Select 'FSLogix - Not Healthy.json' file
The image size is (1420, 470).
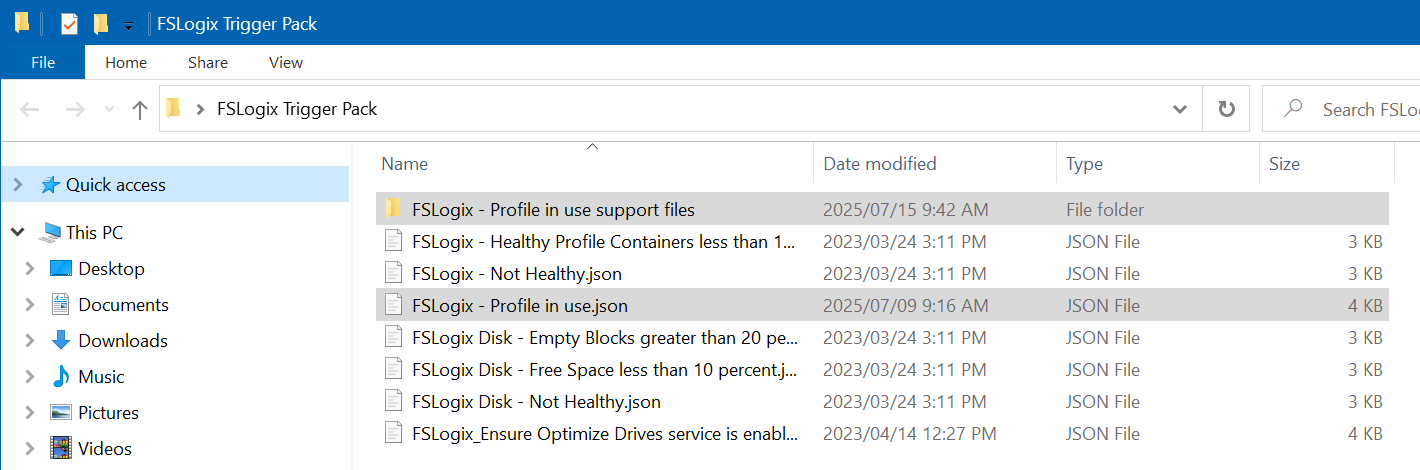tap(882, 274)
